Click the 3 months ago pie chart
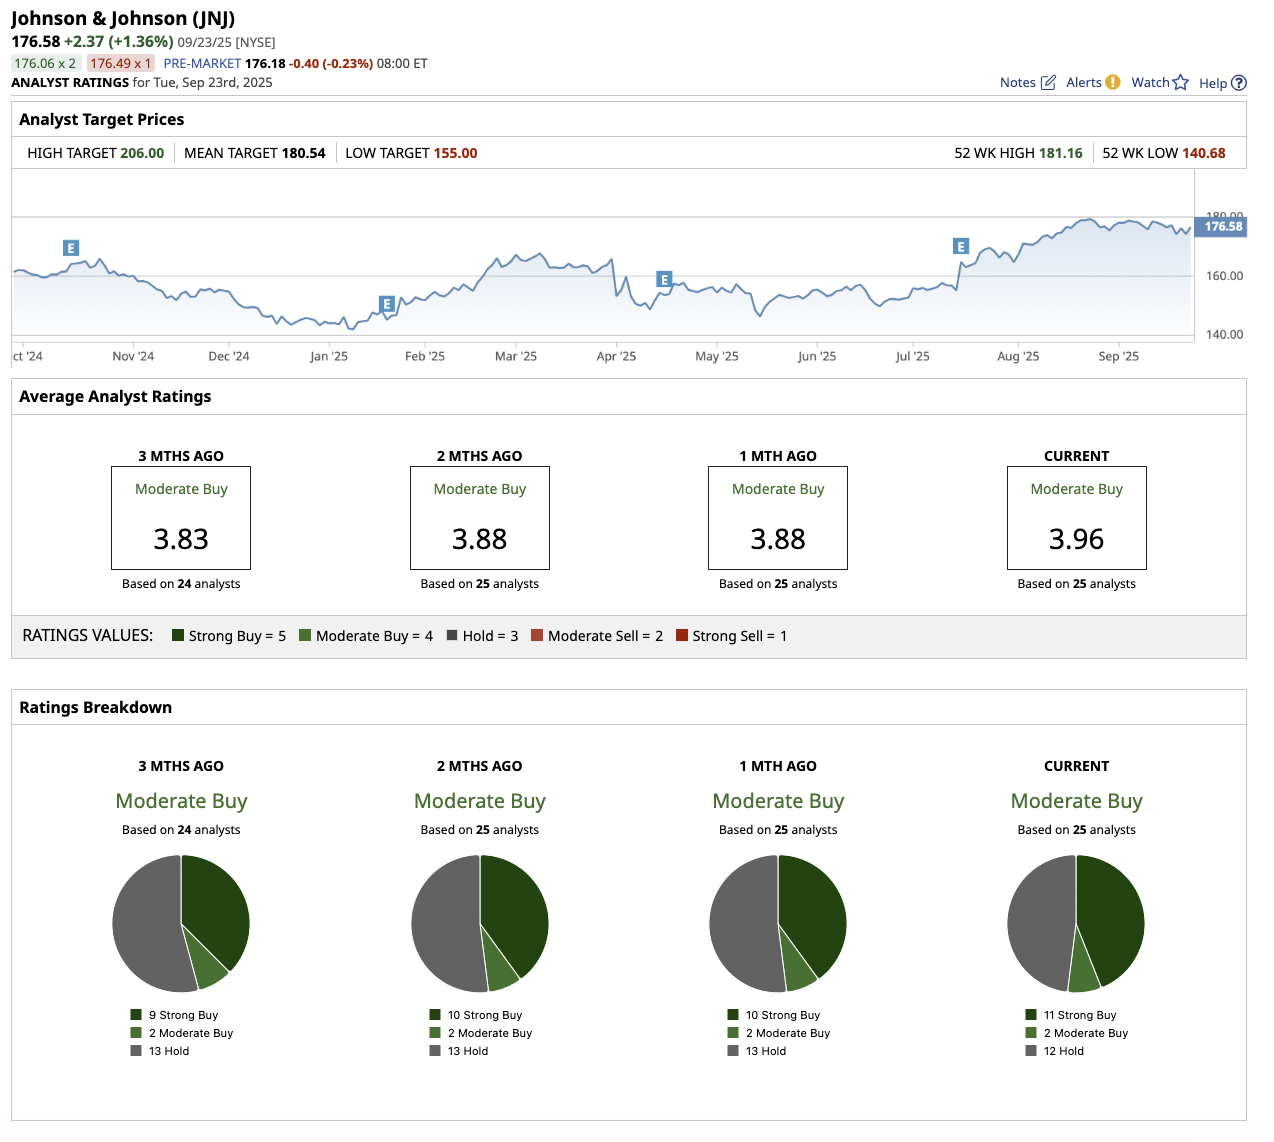The height and width of the screenshot is (1142, 1274). pos(181,923)
